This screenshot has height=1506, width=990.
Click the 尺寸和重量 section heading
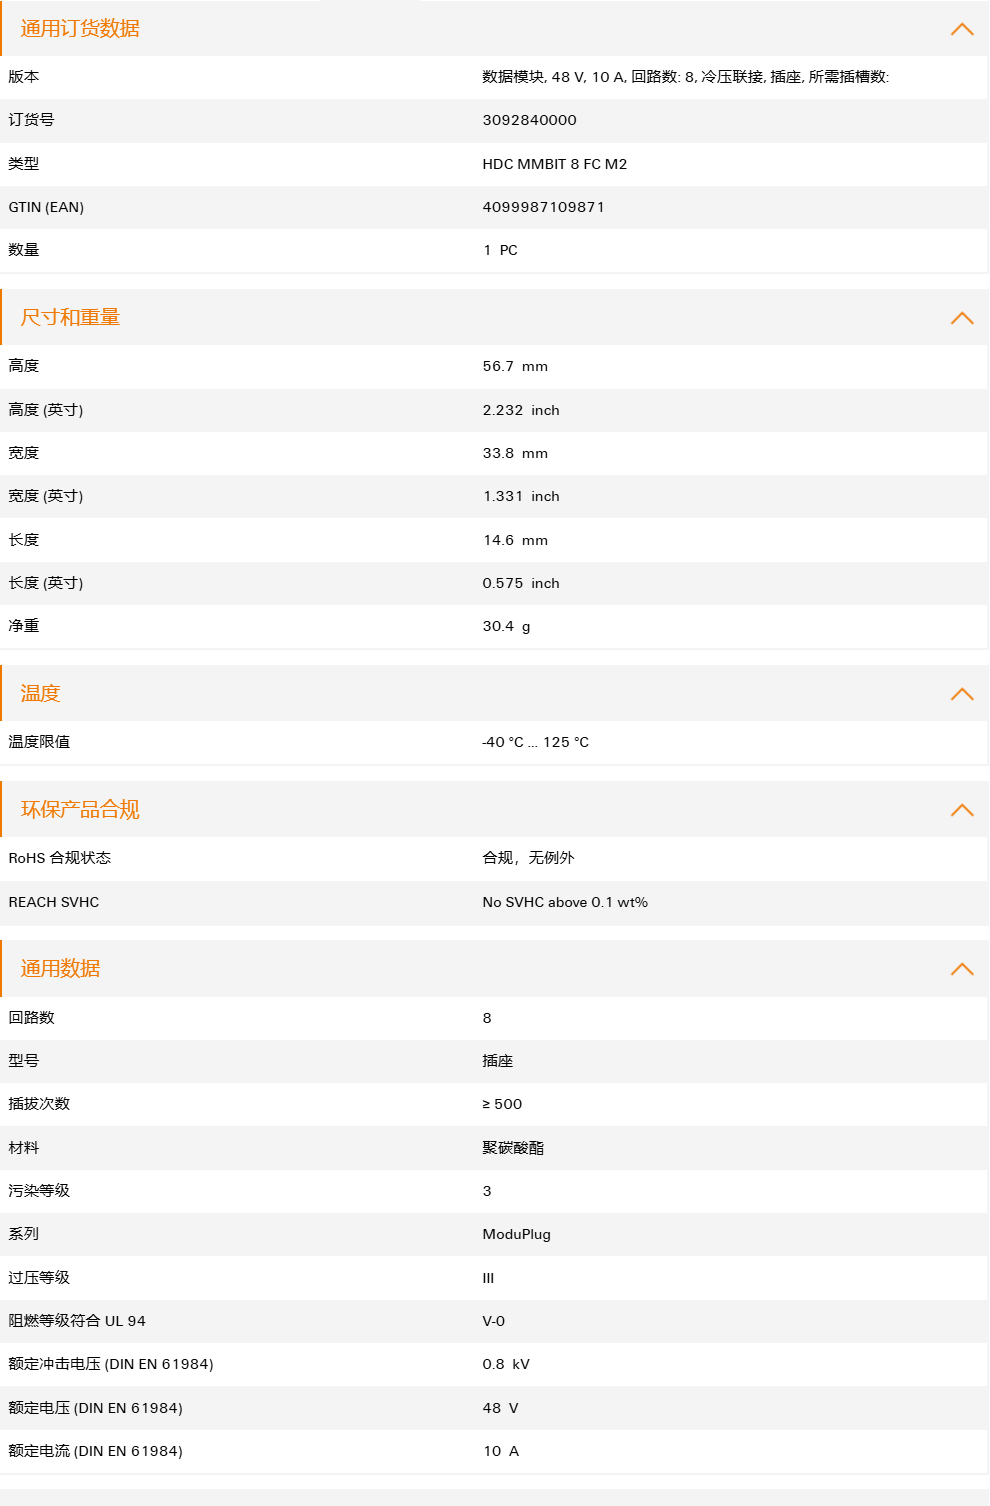click(x=70, y=318)
